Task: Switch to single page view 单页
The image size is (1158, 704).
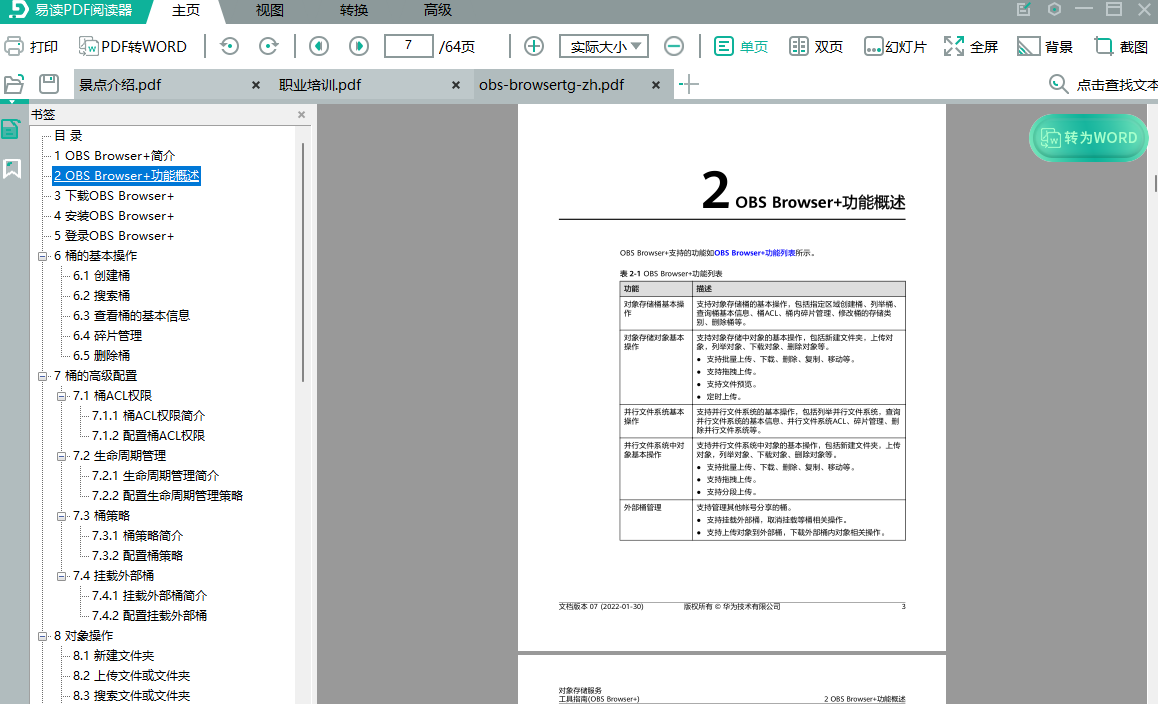Action: [x=741, y=47]
